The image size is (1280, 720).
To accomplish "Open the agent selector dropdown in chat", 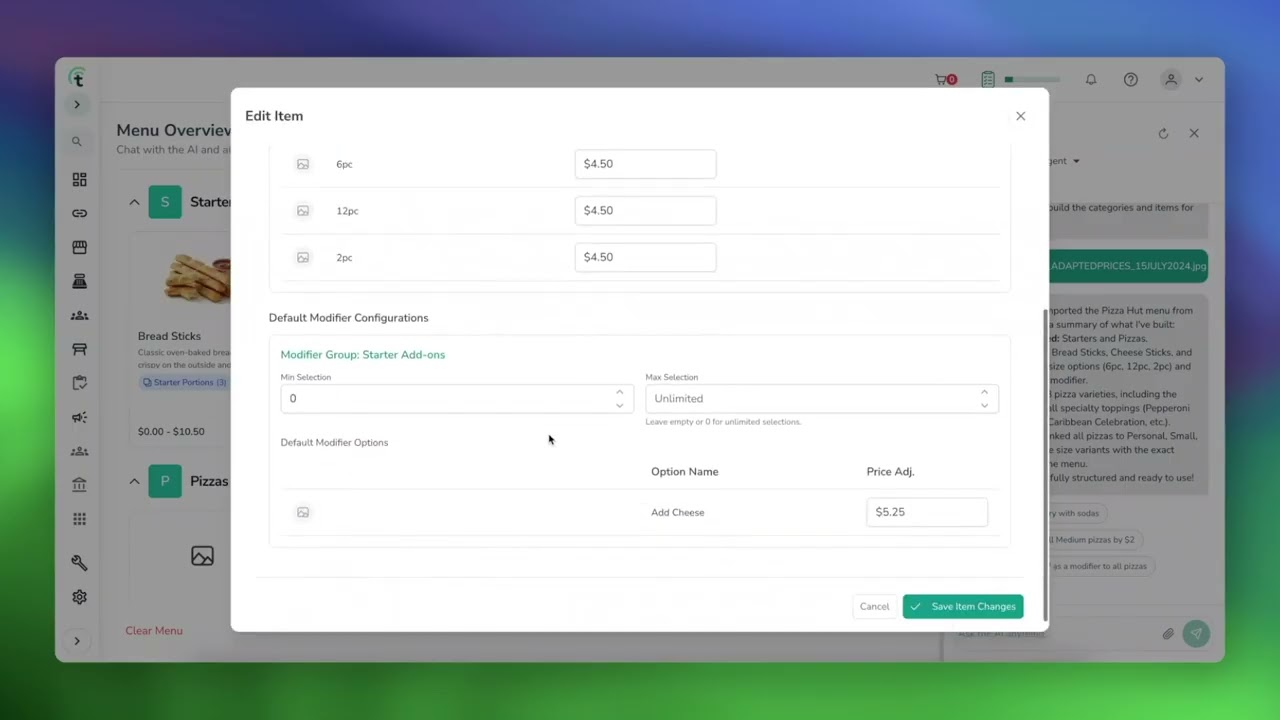I will [1066, 161].
